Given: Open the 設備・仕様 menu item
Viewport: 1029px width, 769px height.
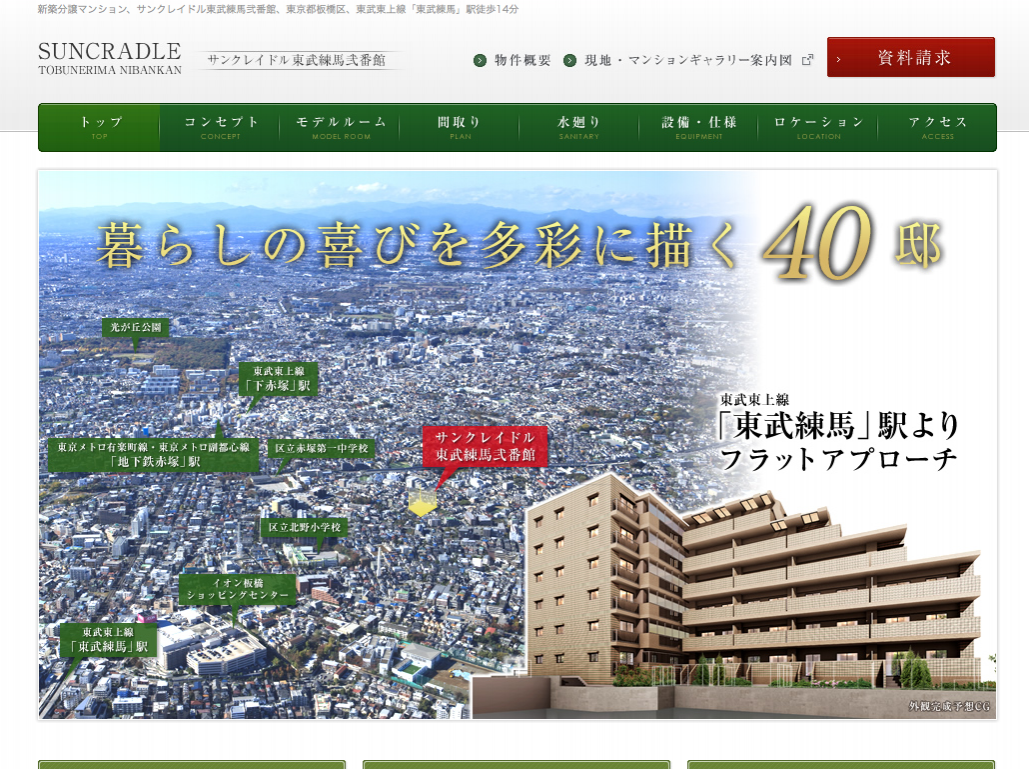Looking at the screenshot, I should [x=699, y=127].
